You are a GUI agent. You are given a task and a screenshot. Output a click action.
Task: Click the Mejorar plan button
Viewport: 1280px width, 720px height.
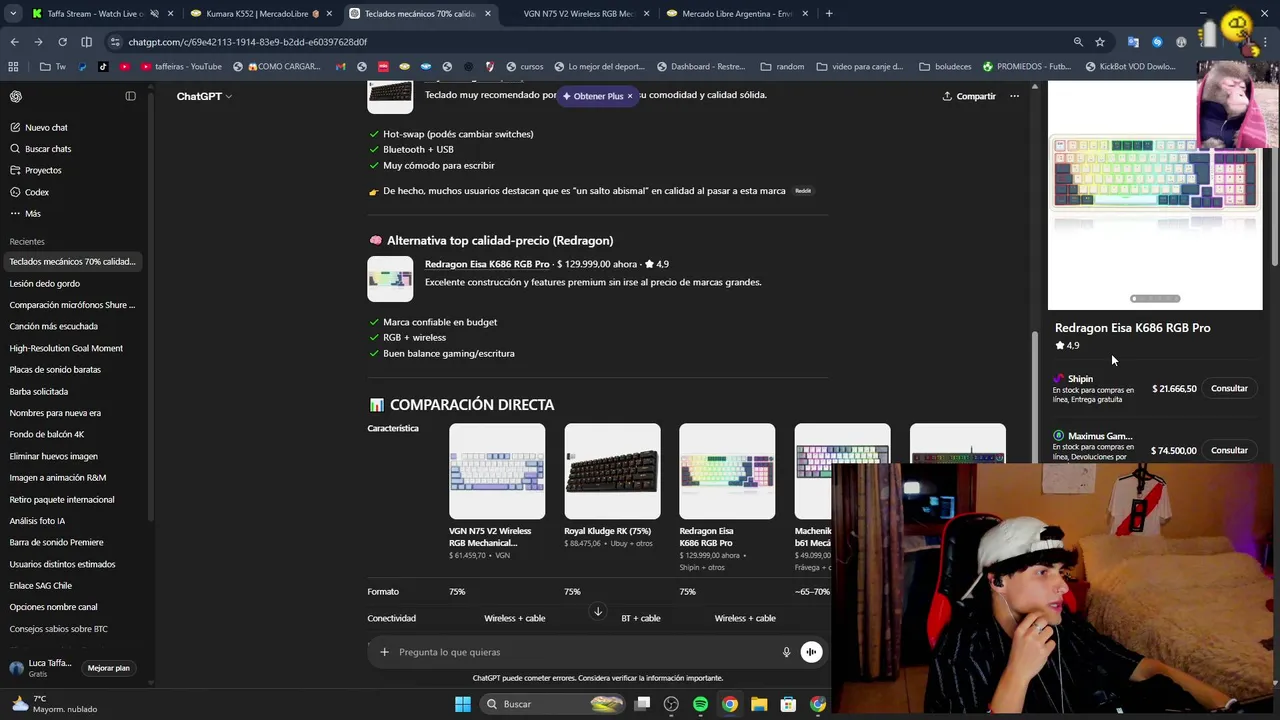tap(108, 668)
